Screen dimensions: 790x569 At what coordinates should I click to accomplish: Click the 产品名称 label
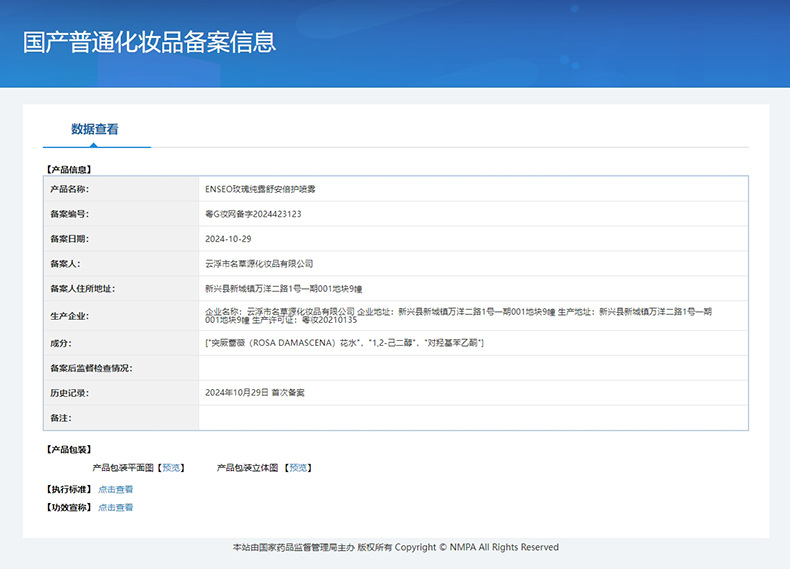click(70, 189)
